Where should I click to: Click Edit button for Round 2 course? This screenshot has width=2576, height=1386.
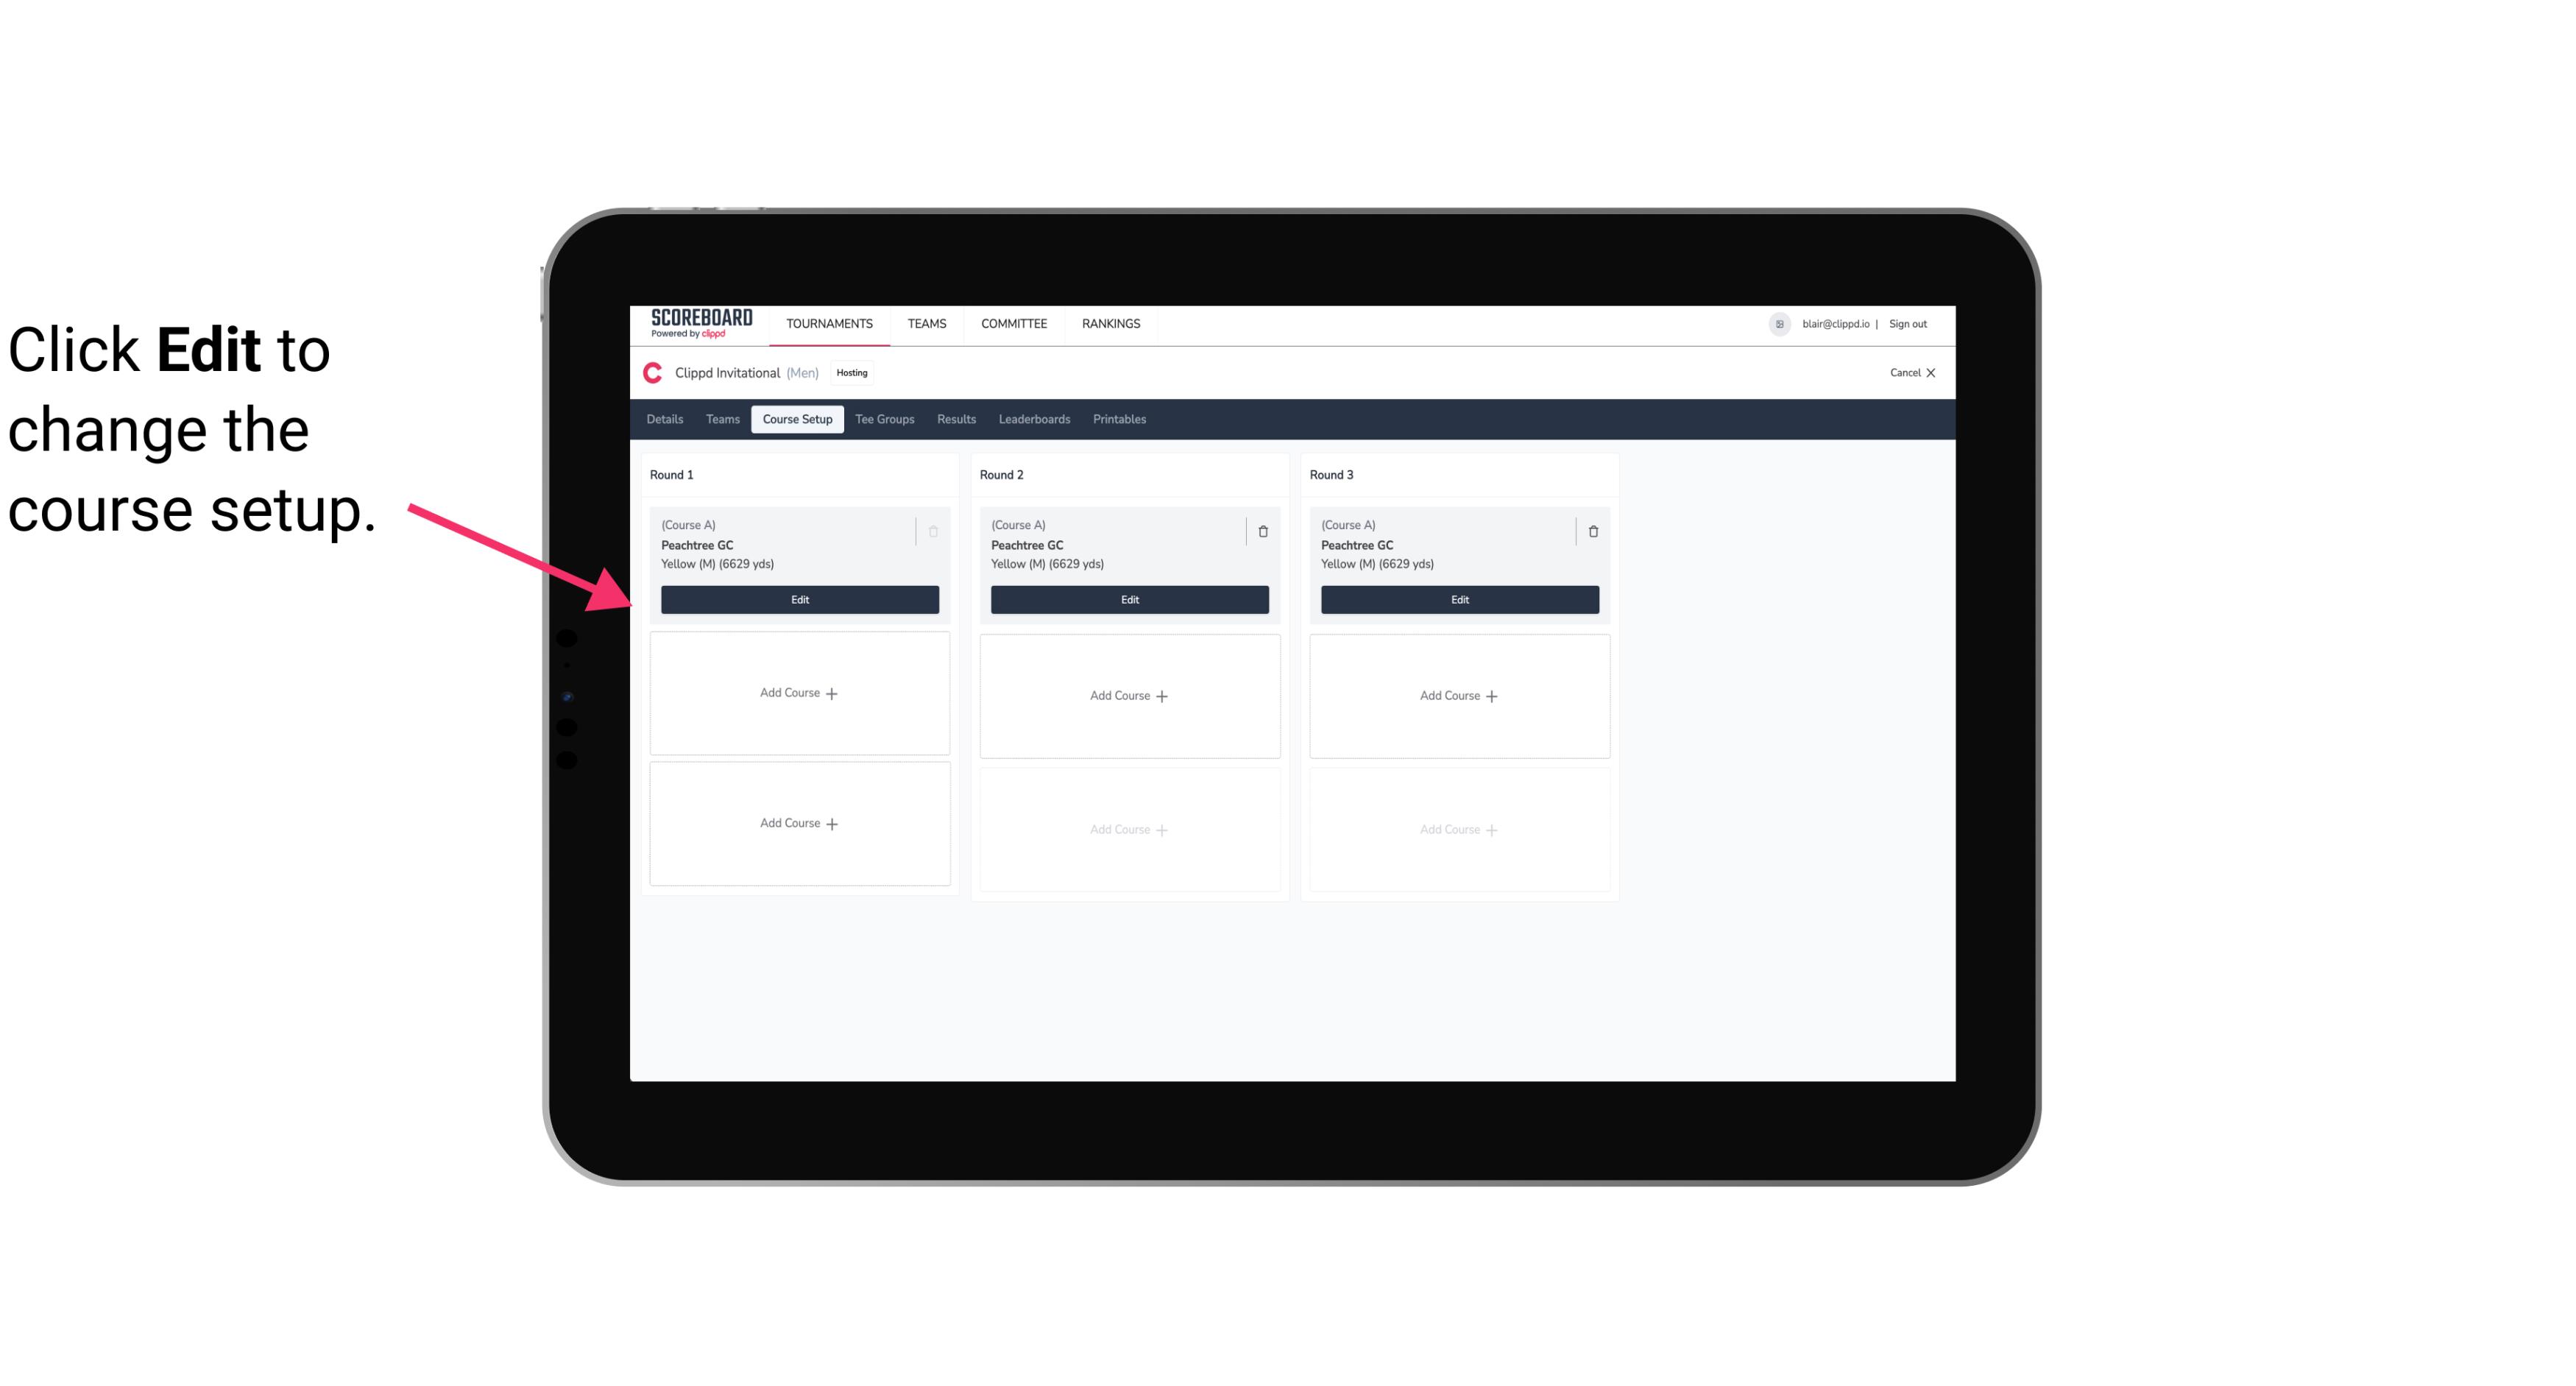click(1128, 599)
